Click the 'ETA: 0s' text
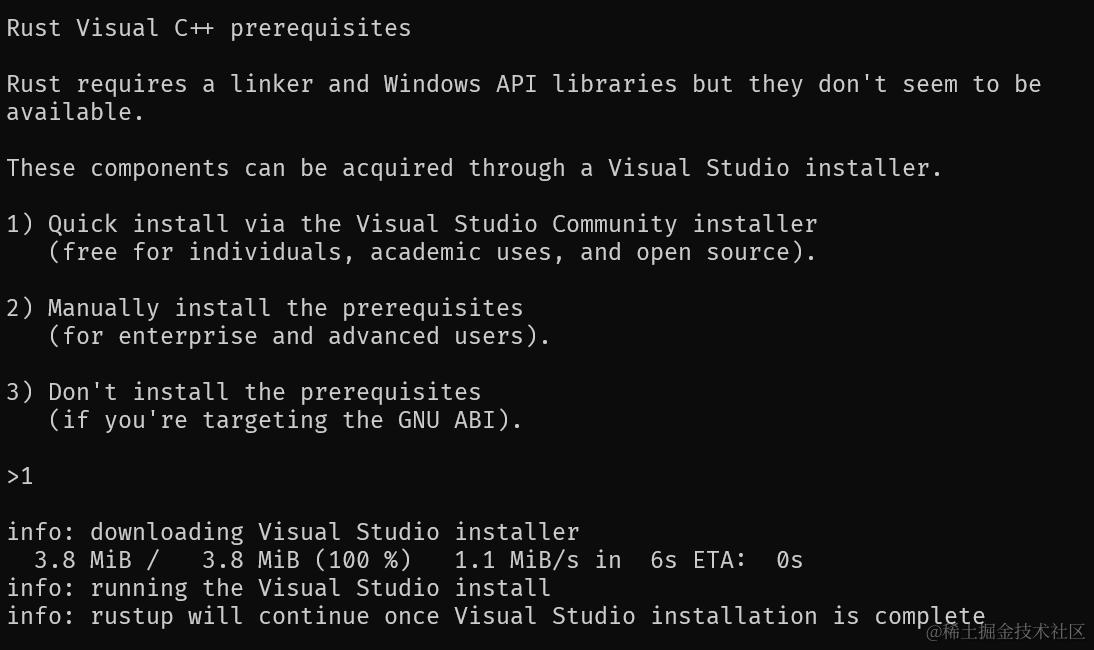Image resolution: width=1094 pixels, height=650 pixels. pos(748,560)
